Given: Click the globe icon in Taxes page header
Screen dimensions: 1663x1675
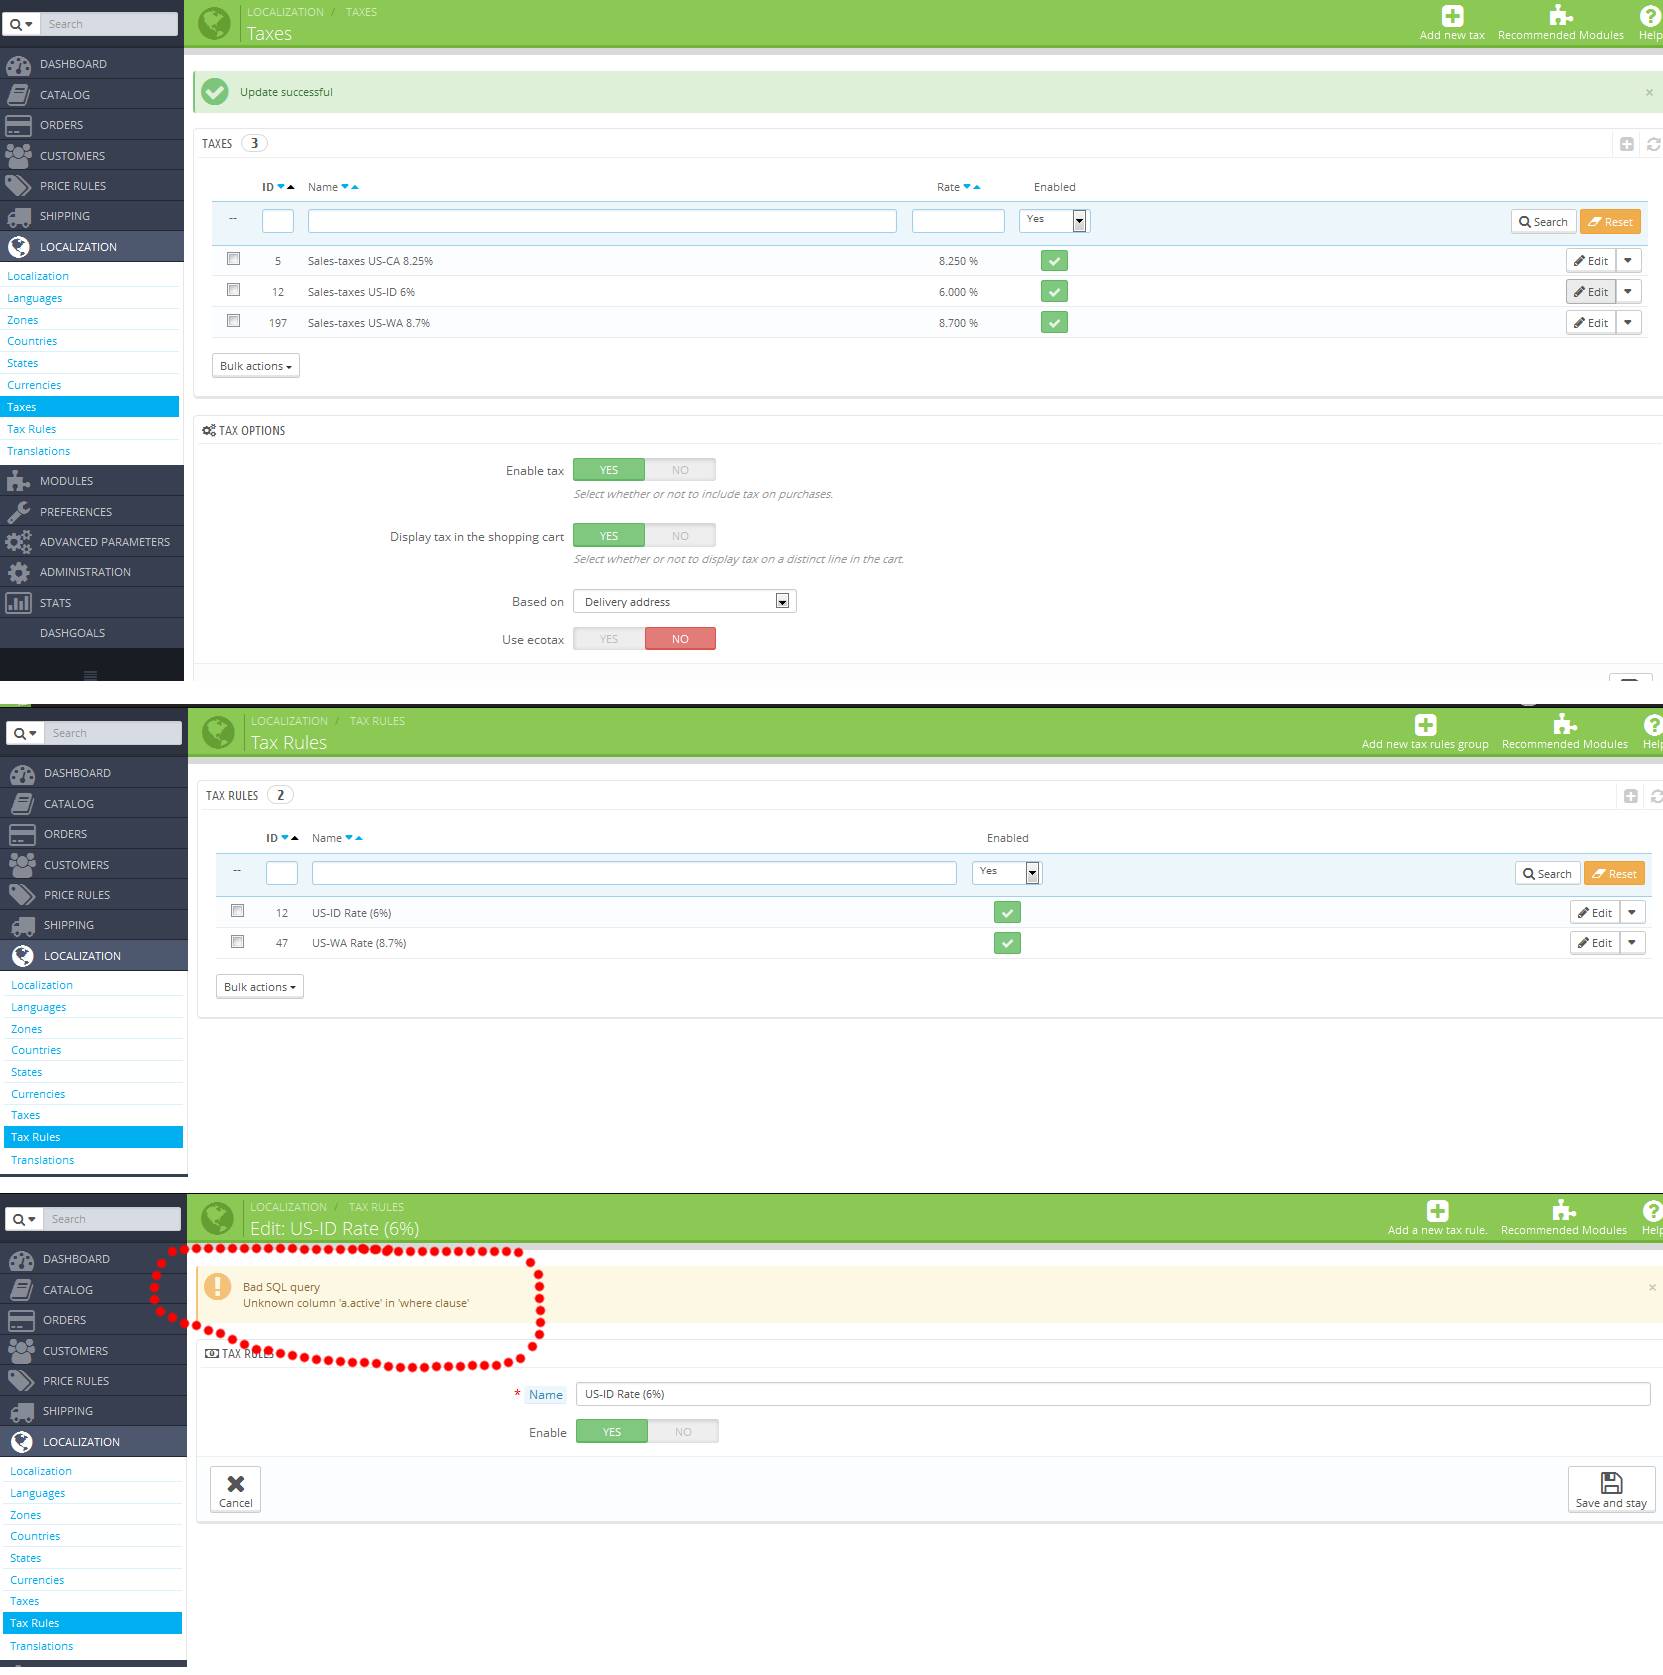Looking at the screenshot, I should (215, 23).
